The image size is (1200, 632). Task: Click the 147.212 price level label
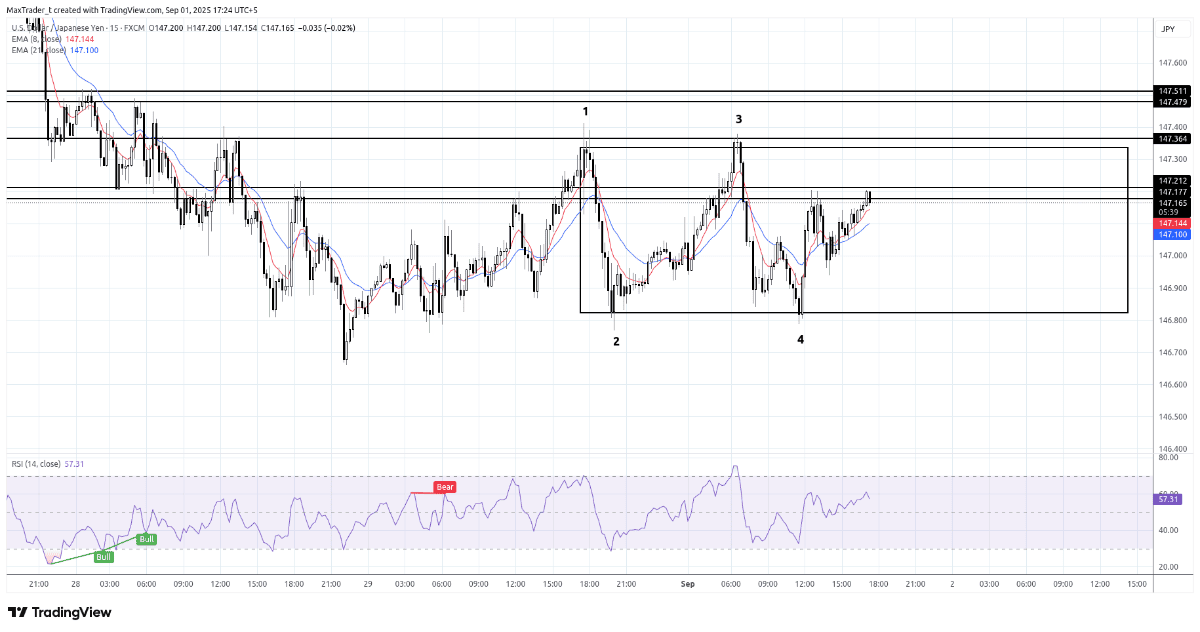[x=1173, y=181]
